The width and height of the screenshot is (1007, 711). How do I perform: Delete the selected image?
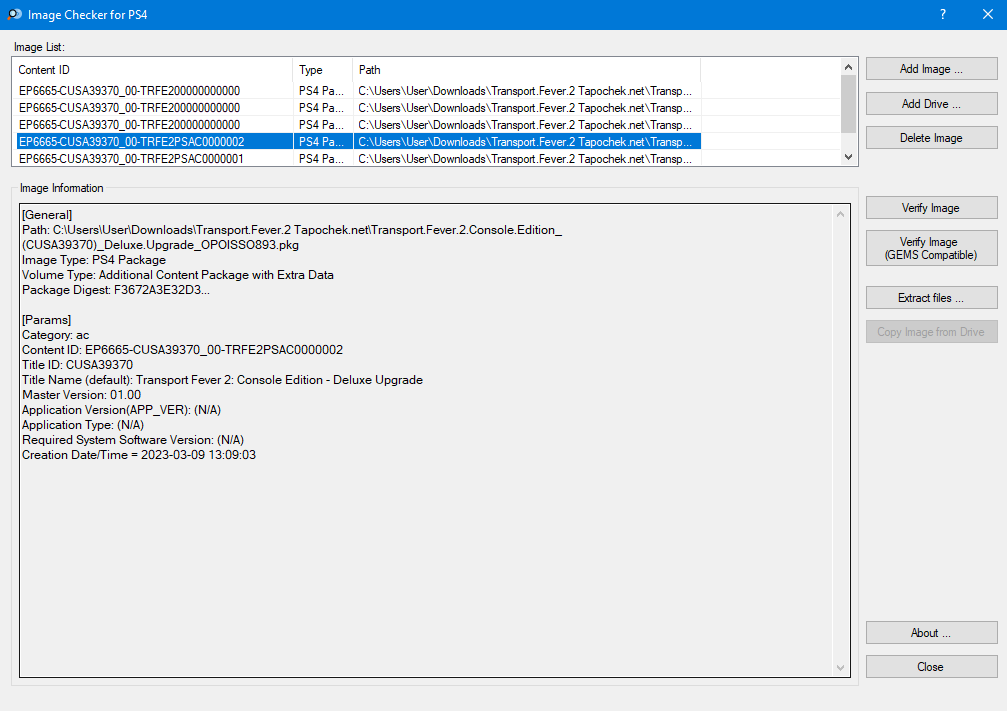click(x=931, y=138)
